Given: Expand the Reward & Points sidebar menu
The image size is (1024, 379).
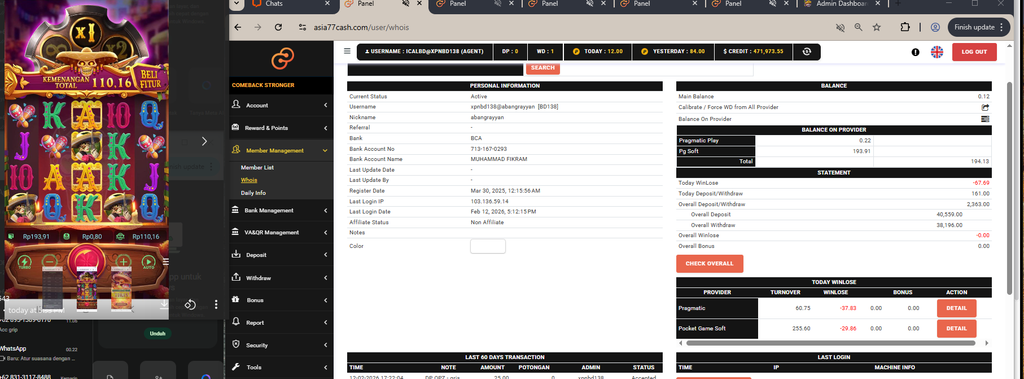Looking at the screenshot, I should [281, 128].
